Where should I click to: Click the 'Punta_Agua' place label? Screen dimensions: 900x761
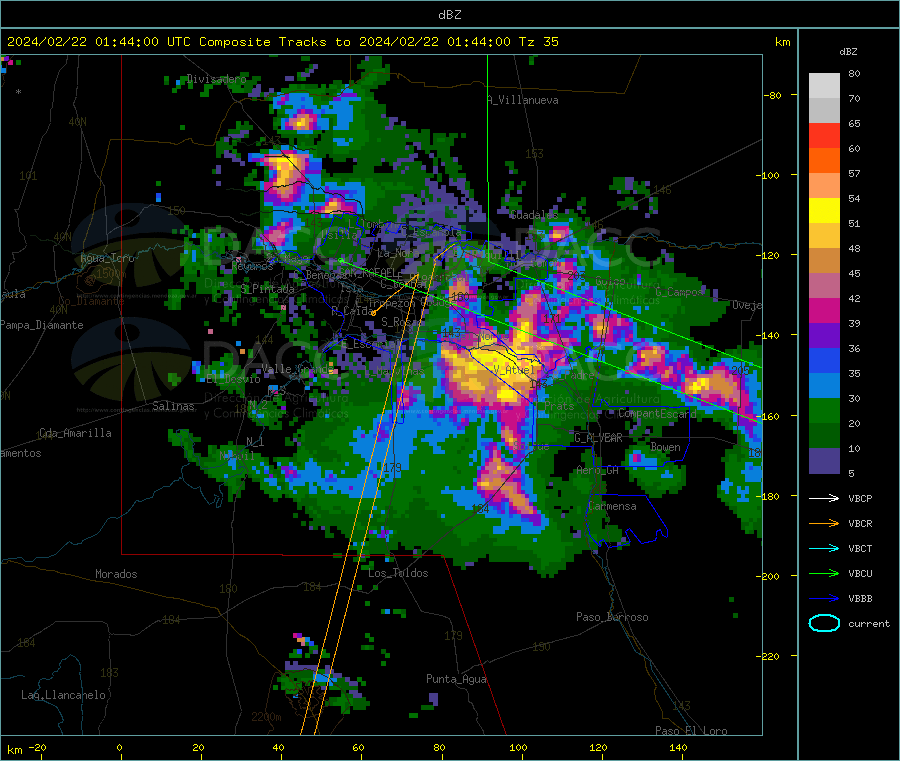point(456,679)
